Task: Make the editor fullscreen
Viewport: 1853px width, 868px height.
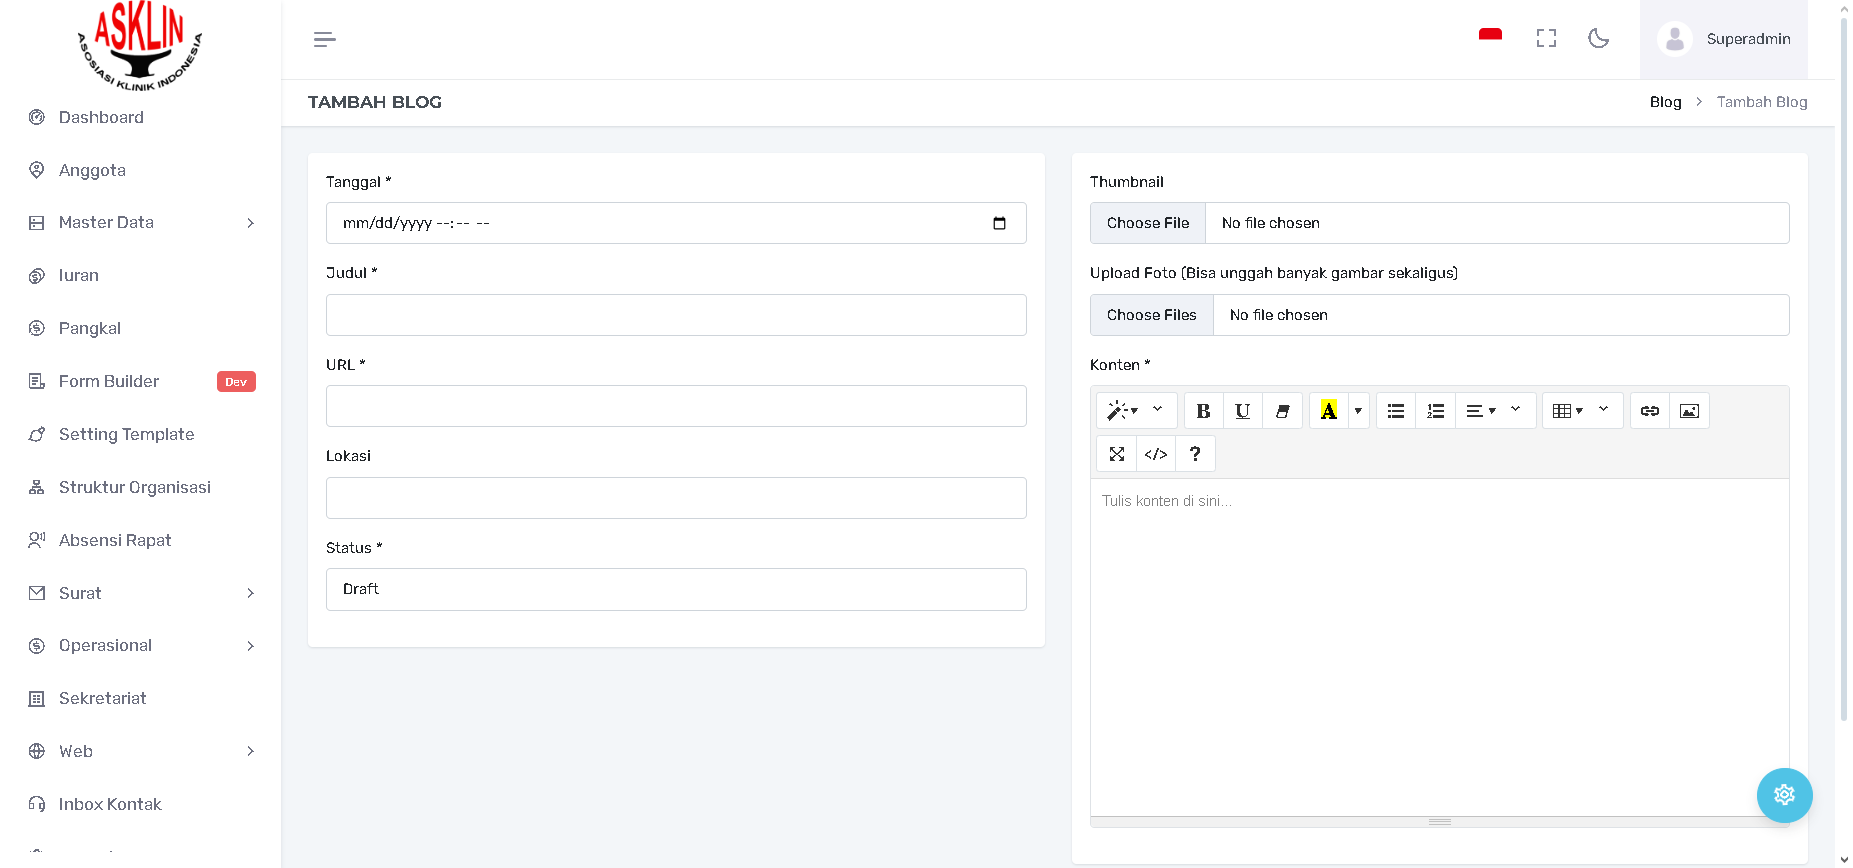Action: [1117, 454]
